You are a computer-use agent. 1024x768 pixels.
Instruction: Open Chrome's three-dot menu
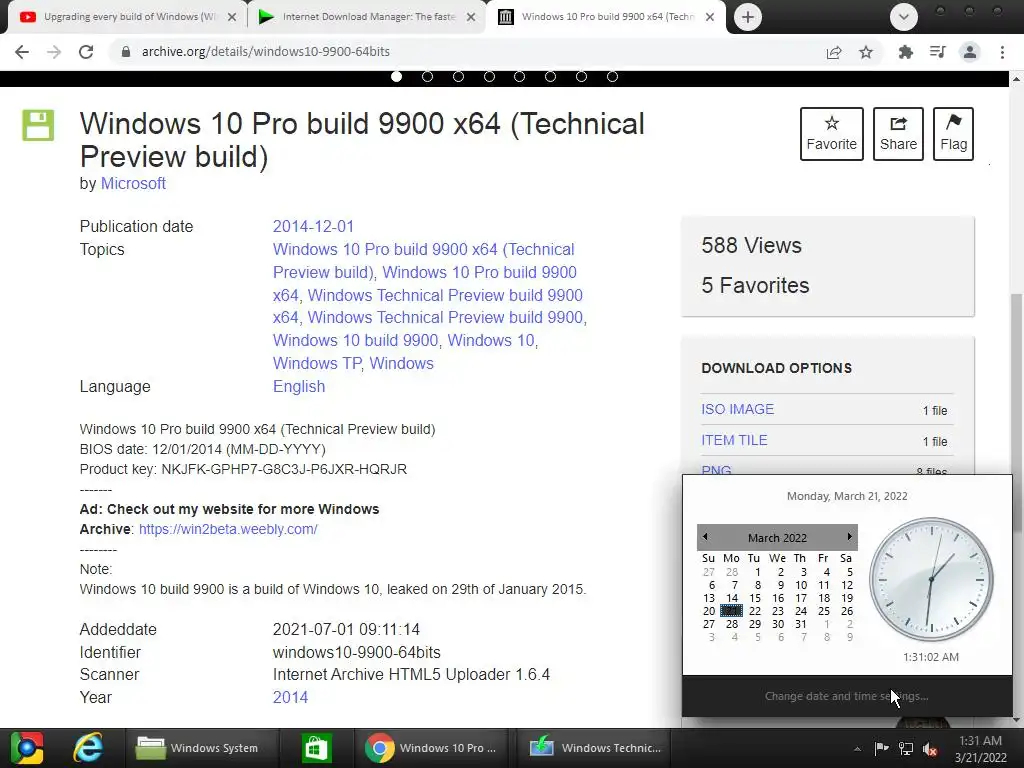[x=1002, y=52]
